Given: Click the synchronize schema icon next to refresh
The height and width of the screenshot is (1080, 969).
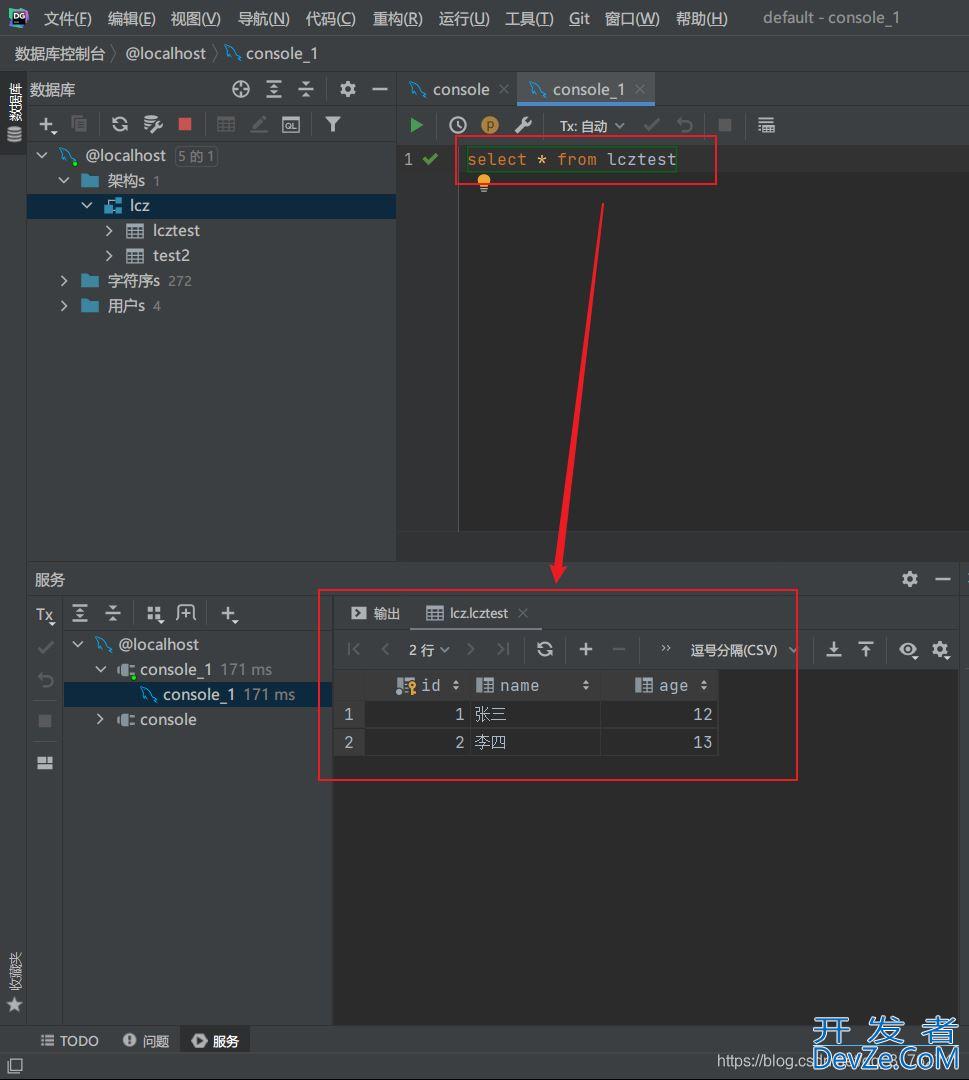Looking at the screenshot, I should (x=152, y=124).
